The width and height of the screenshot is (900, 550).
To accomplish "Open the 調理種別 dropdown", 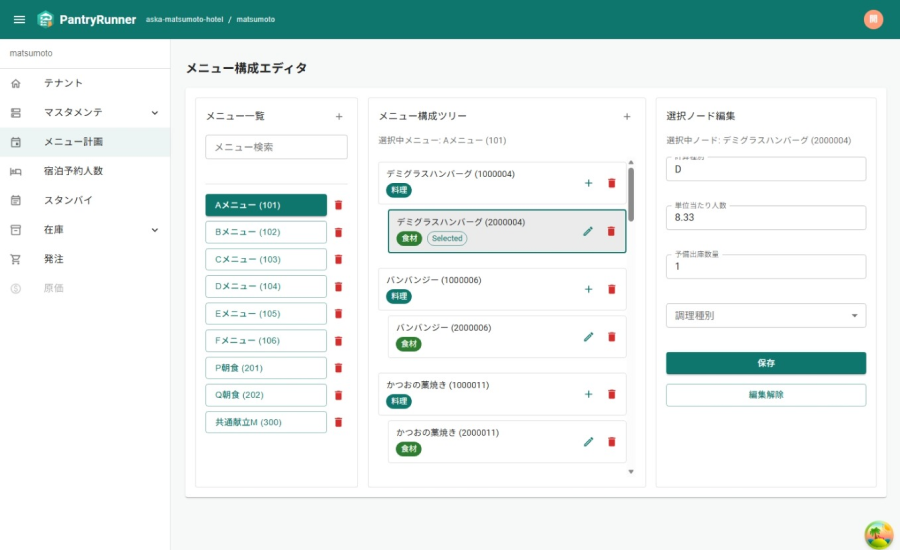I will click(x=766, y=316).
